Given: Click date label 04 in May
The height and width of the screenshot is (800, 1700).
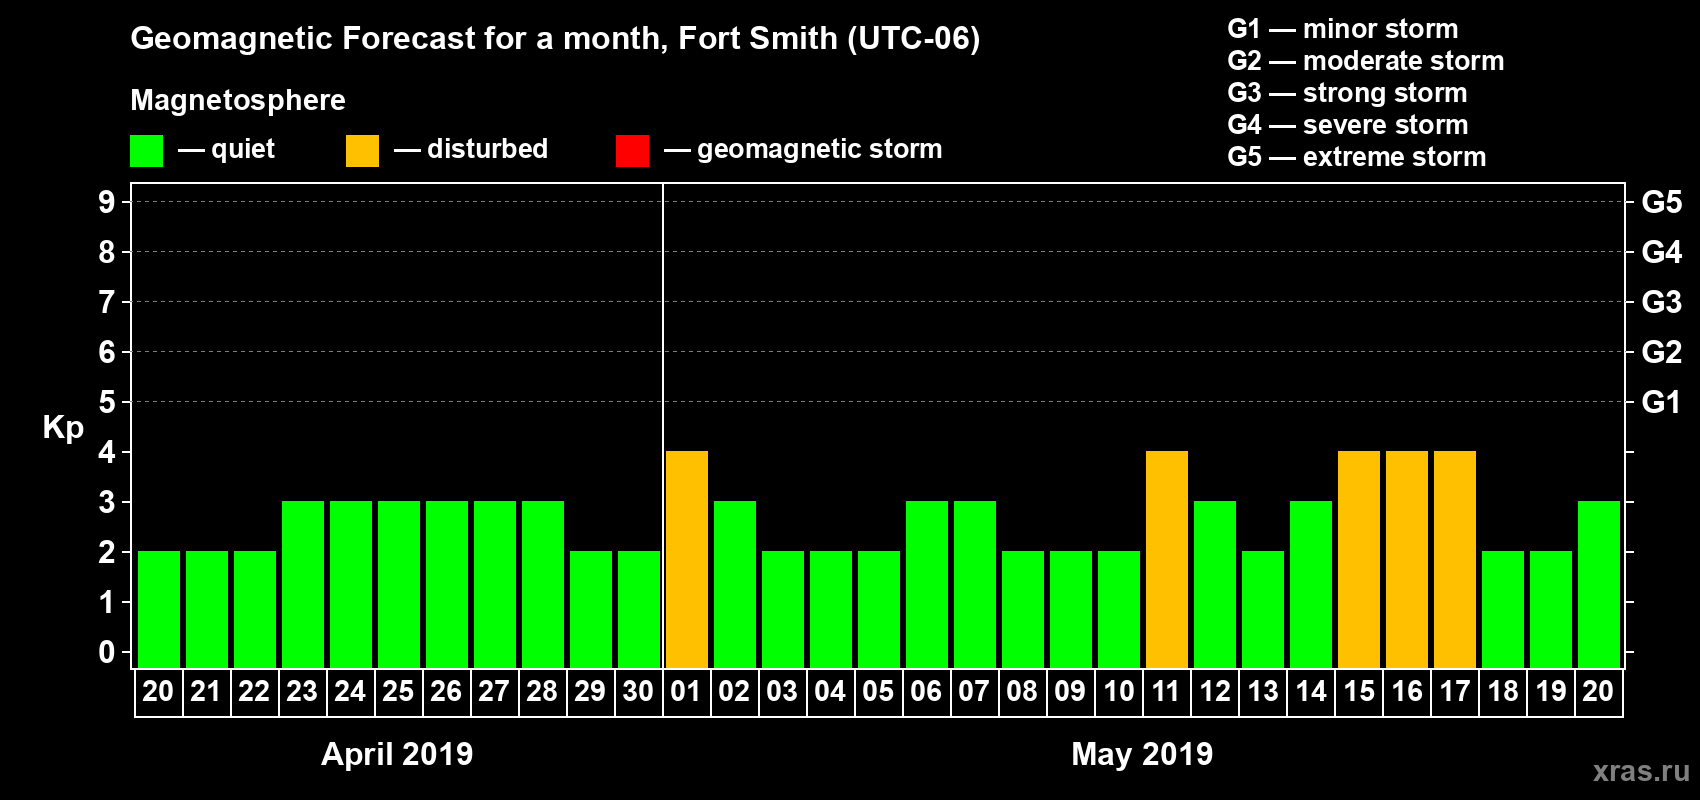Looking at the screenshot, I should (830, 692).
